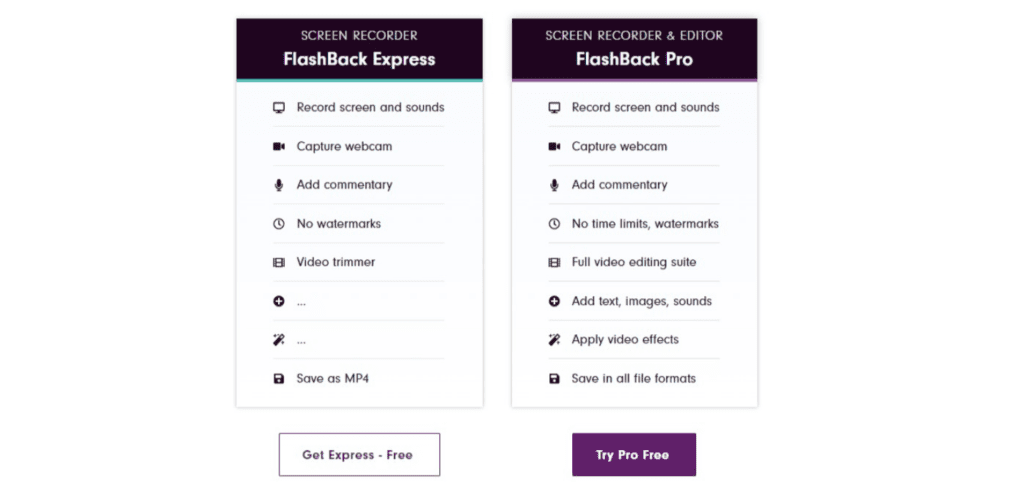Click the film icon beside Video trimmer
Image resolution: width=1024 pixels, height=483 pixels.
[x=279, y=263]
